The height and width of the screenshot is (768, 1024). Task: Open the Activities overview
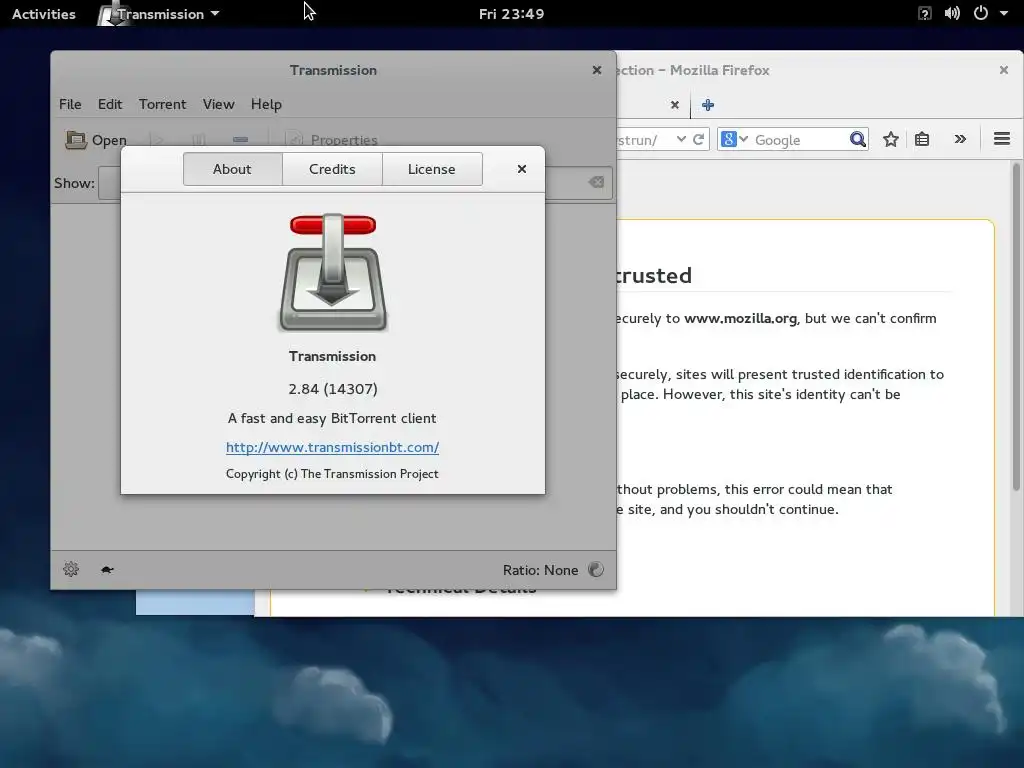44,14
